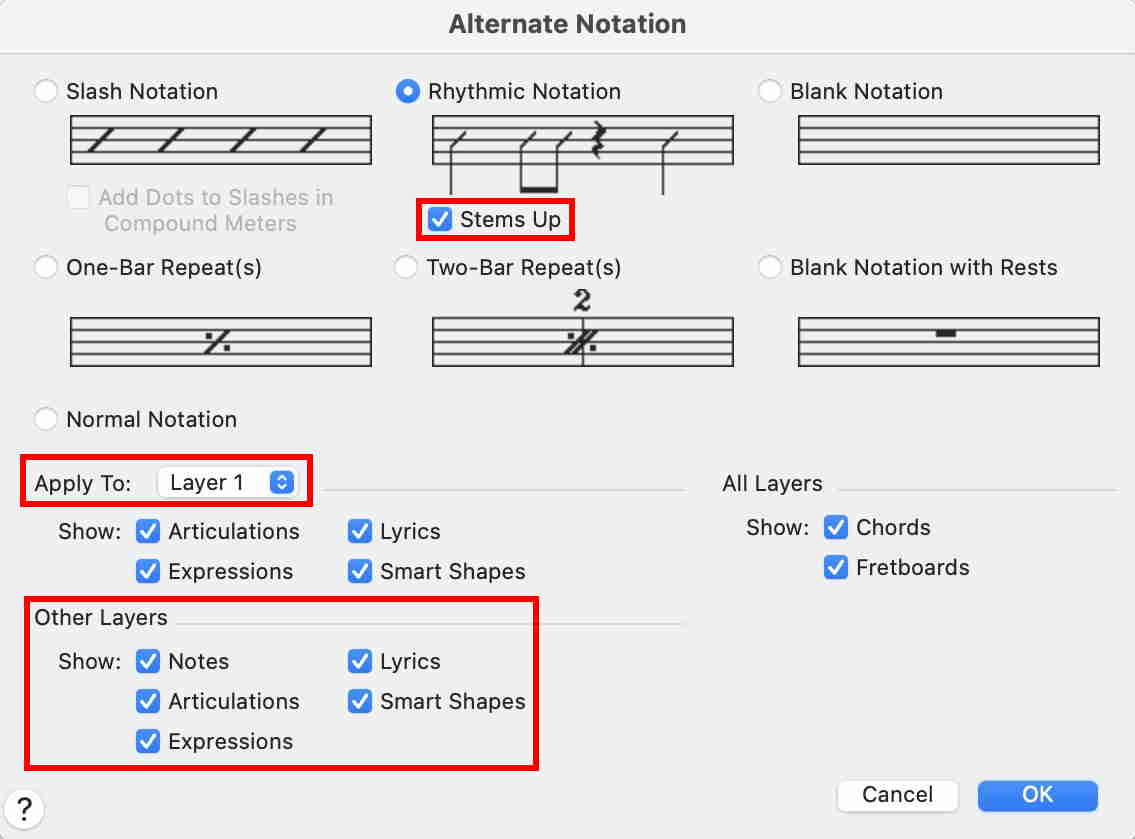Select the Normal Notation radio button
Viewport: 1135px width, 839px height.
click(x=46, y=419)
